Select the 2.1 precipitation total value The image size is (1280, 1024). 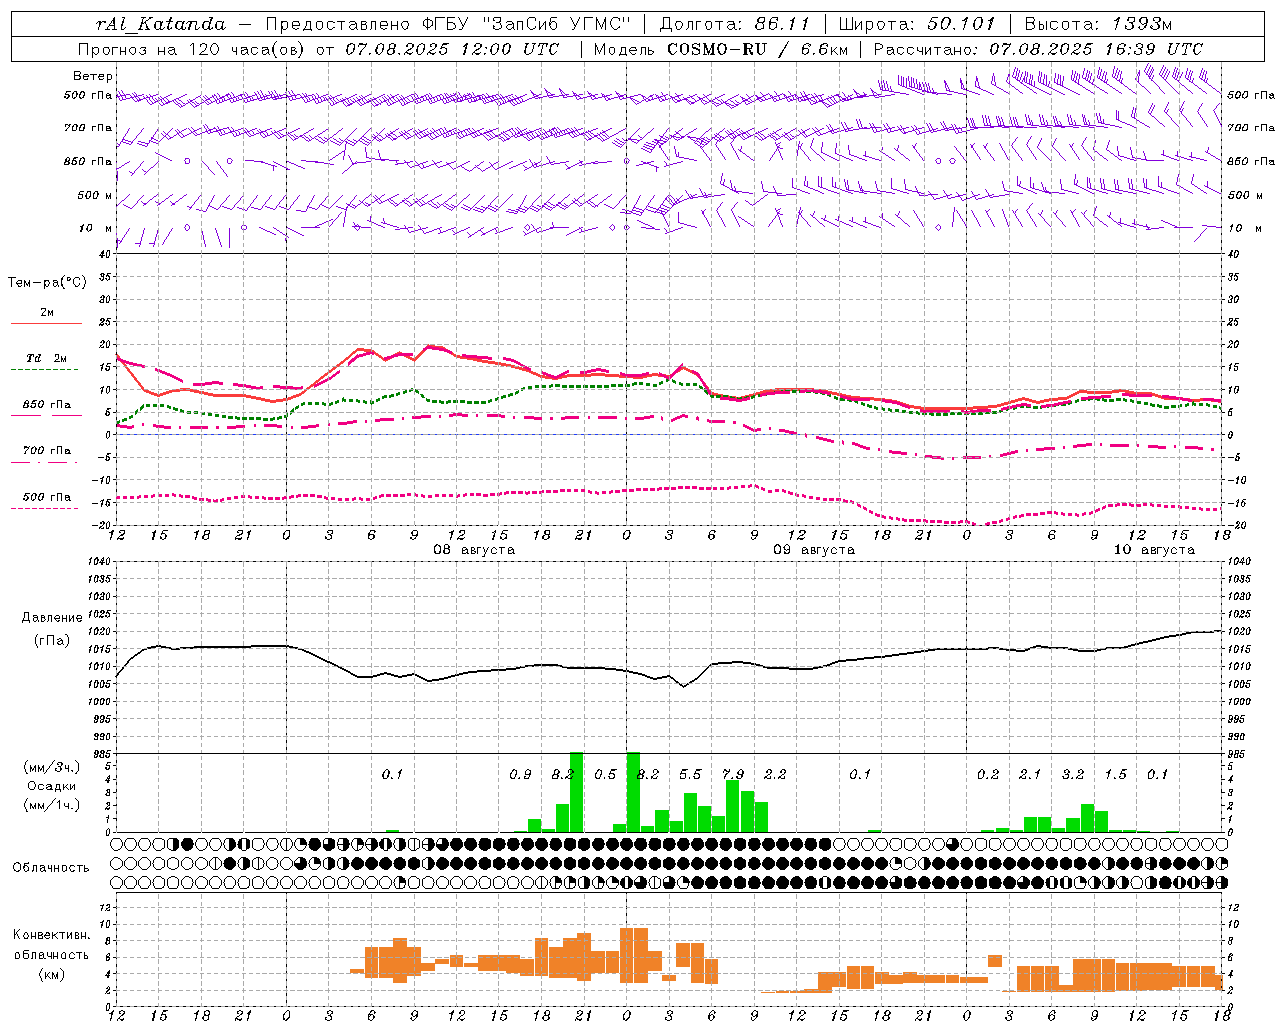pyautogui.click(x=1030, y=775)
